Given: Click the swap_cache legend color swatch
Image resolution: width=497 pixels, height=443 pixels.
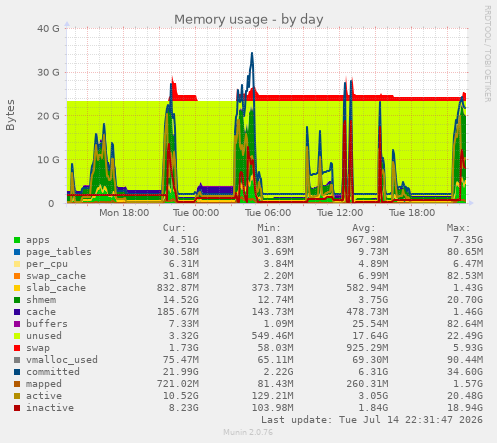Looking at the screenshot, I should (x=17, y=276).
